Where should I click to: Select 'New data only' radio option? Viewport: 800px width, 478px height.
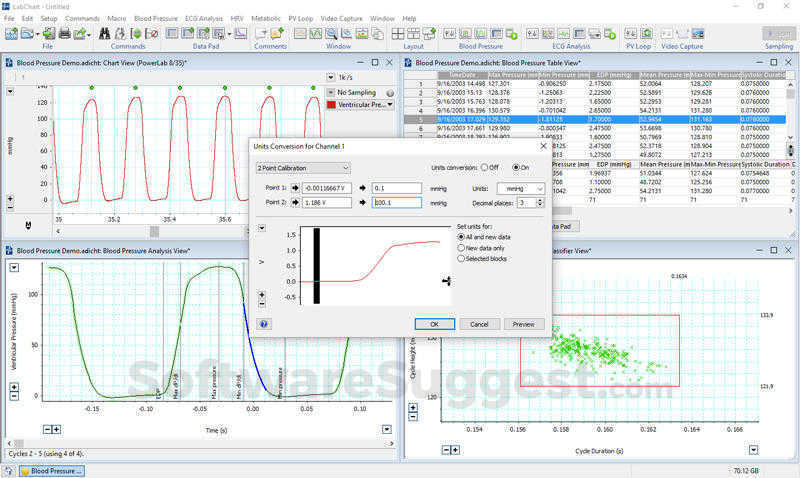tap(460, 247)
